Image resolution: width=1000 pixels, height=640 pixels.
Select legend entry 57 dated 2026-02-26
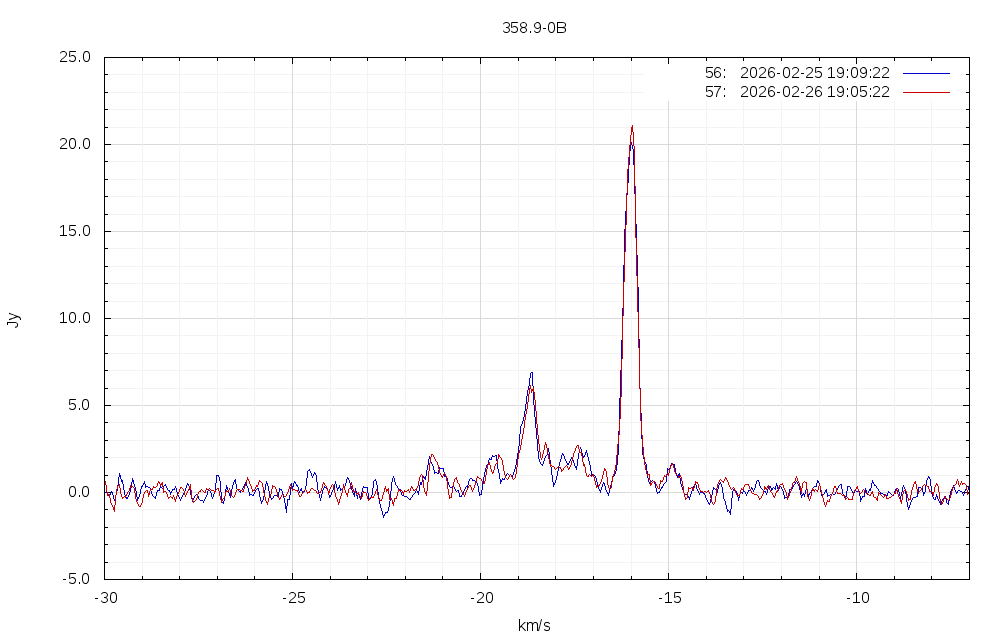[797, 92]
